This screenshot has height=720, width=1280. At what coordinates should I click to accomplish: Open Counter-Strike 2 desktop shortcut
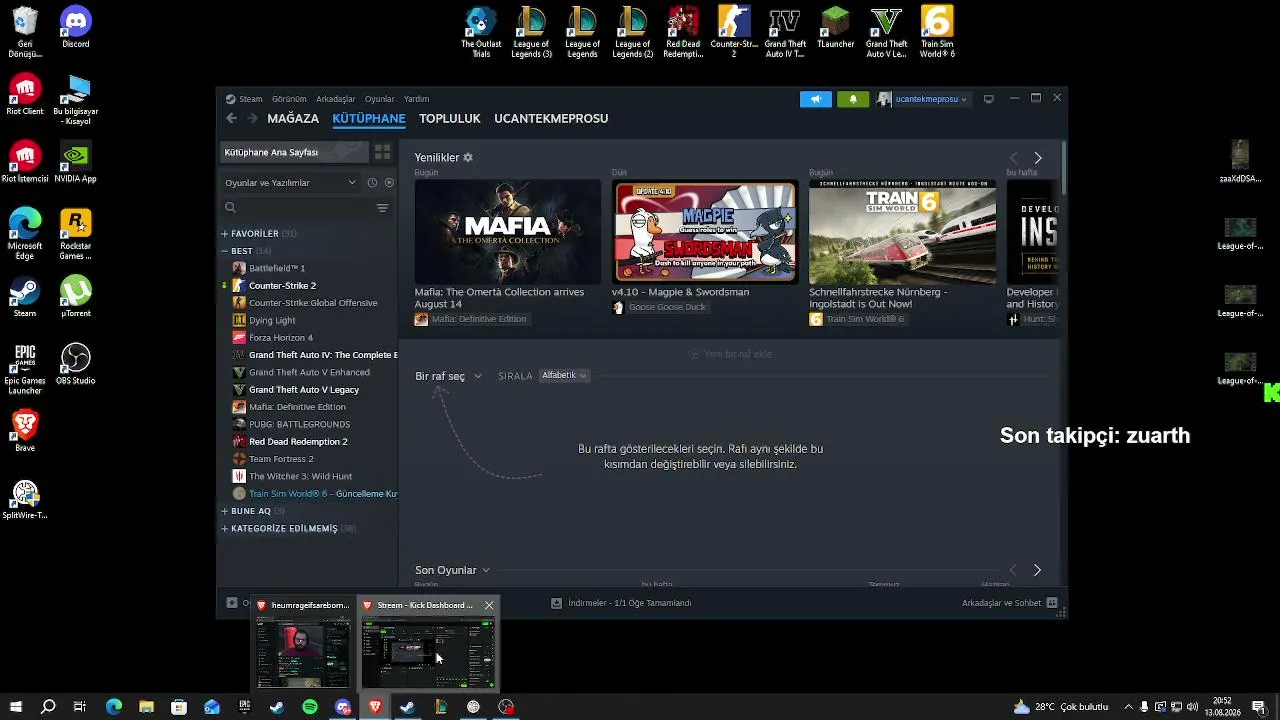734,32
